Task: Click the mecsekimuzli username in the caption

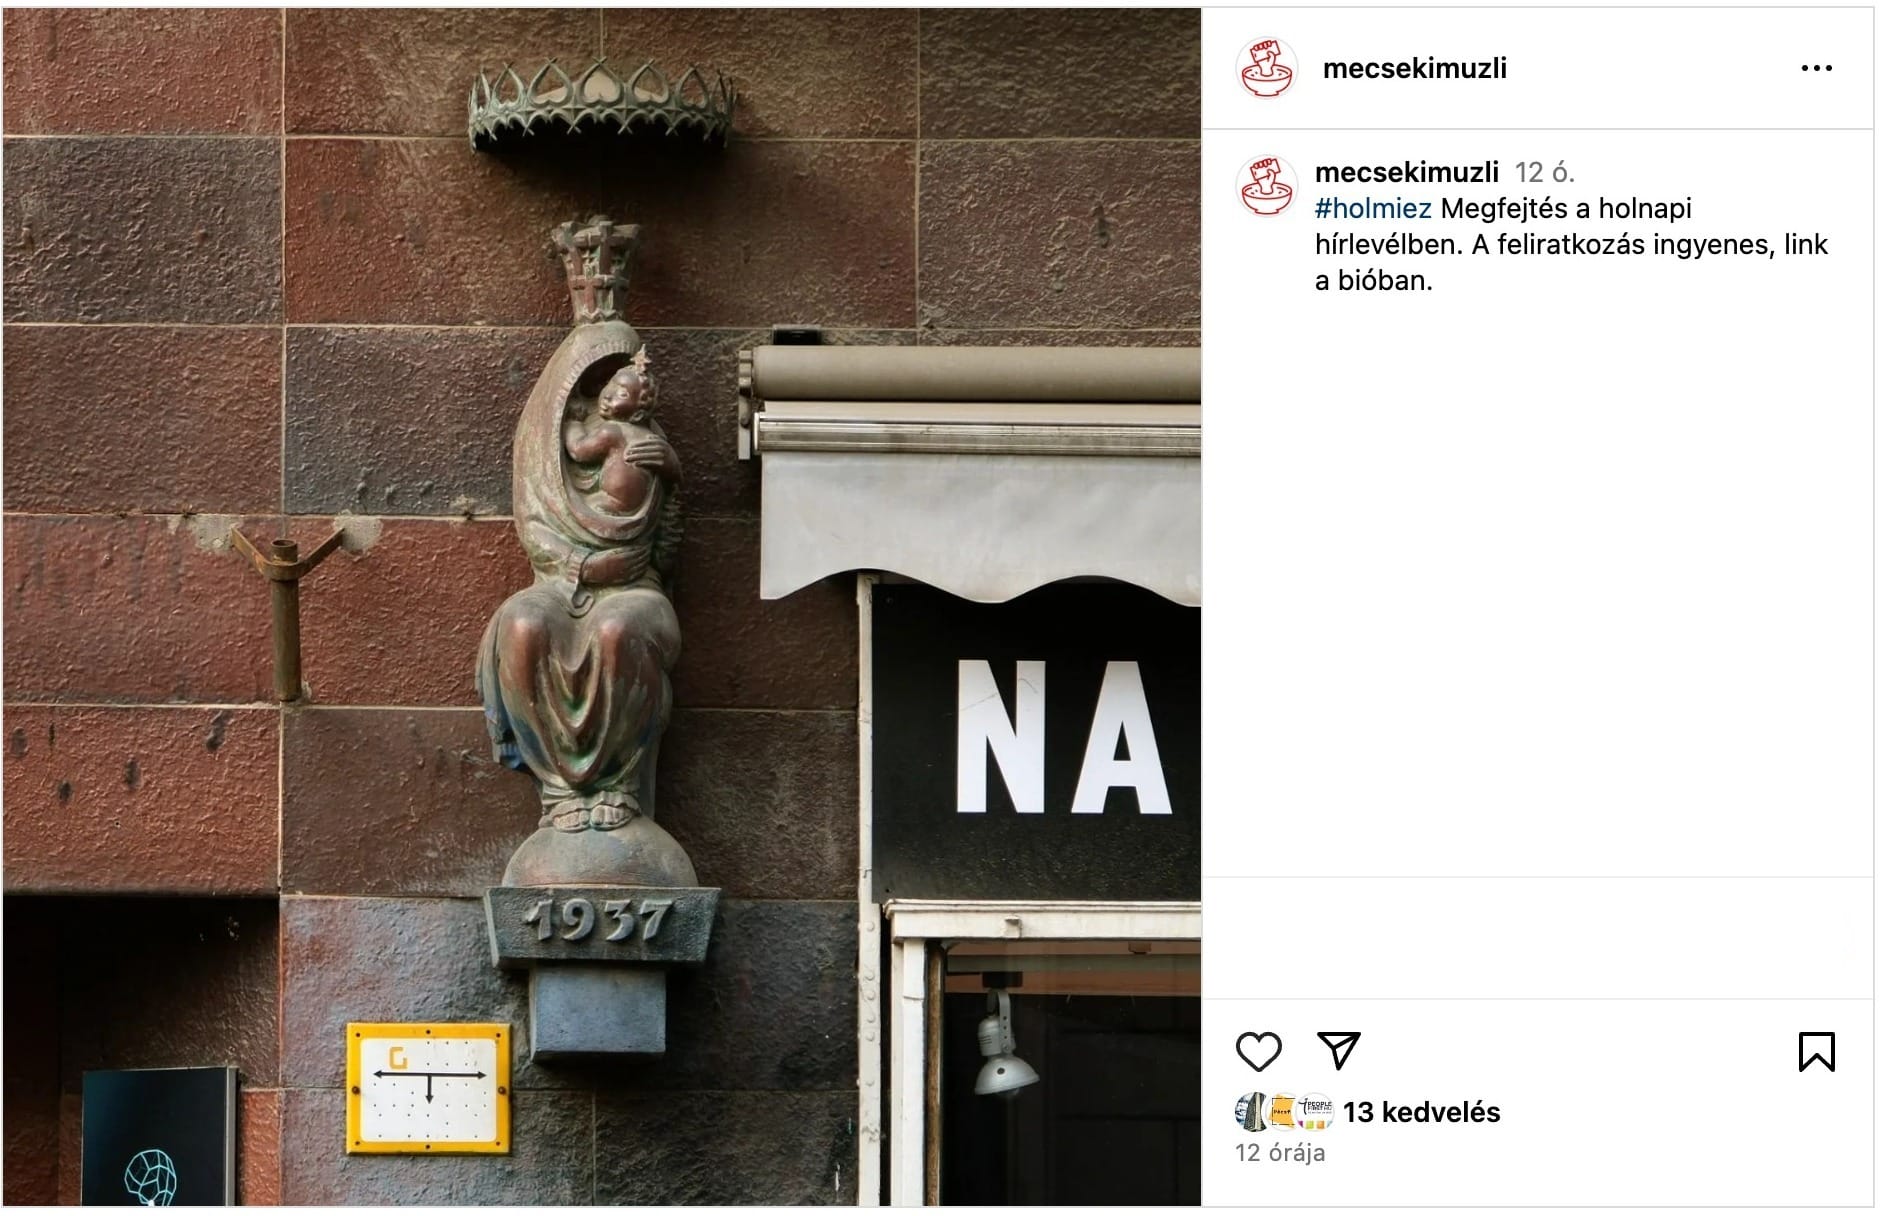Action: 1406,172
